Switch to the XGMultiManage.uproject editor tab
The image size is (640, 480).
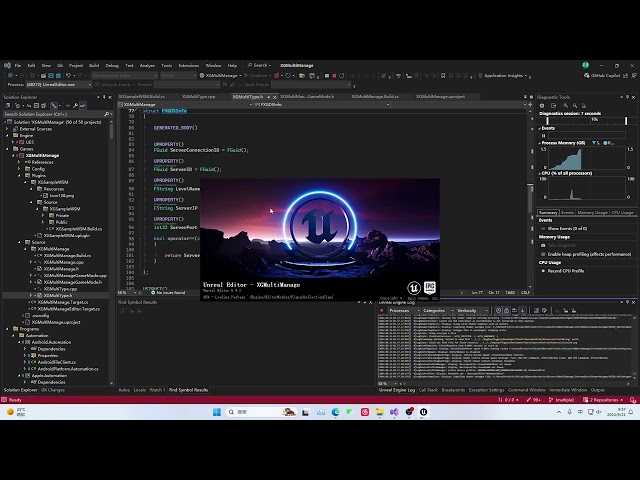coord(440,97)
